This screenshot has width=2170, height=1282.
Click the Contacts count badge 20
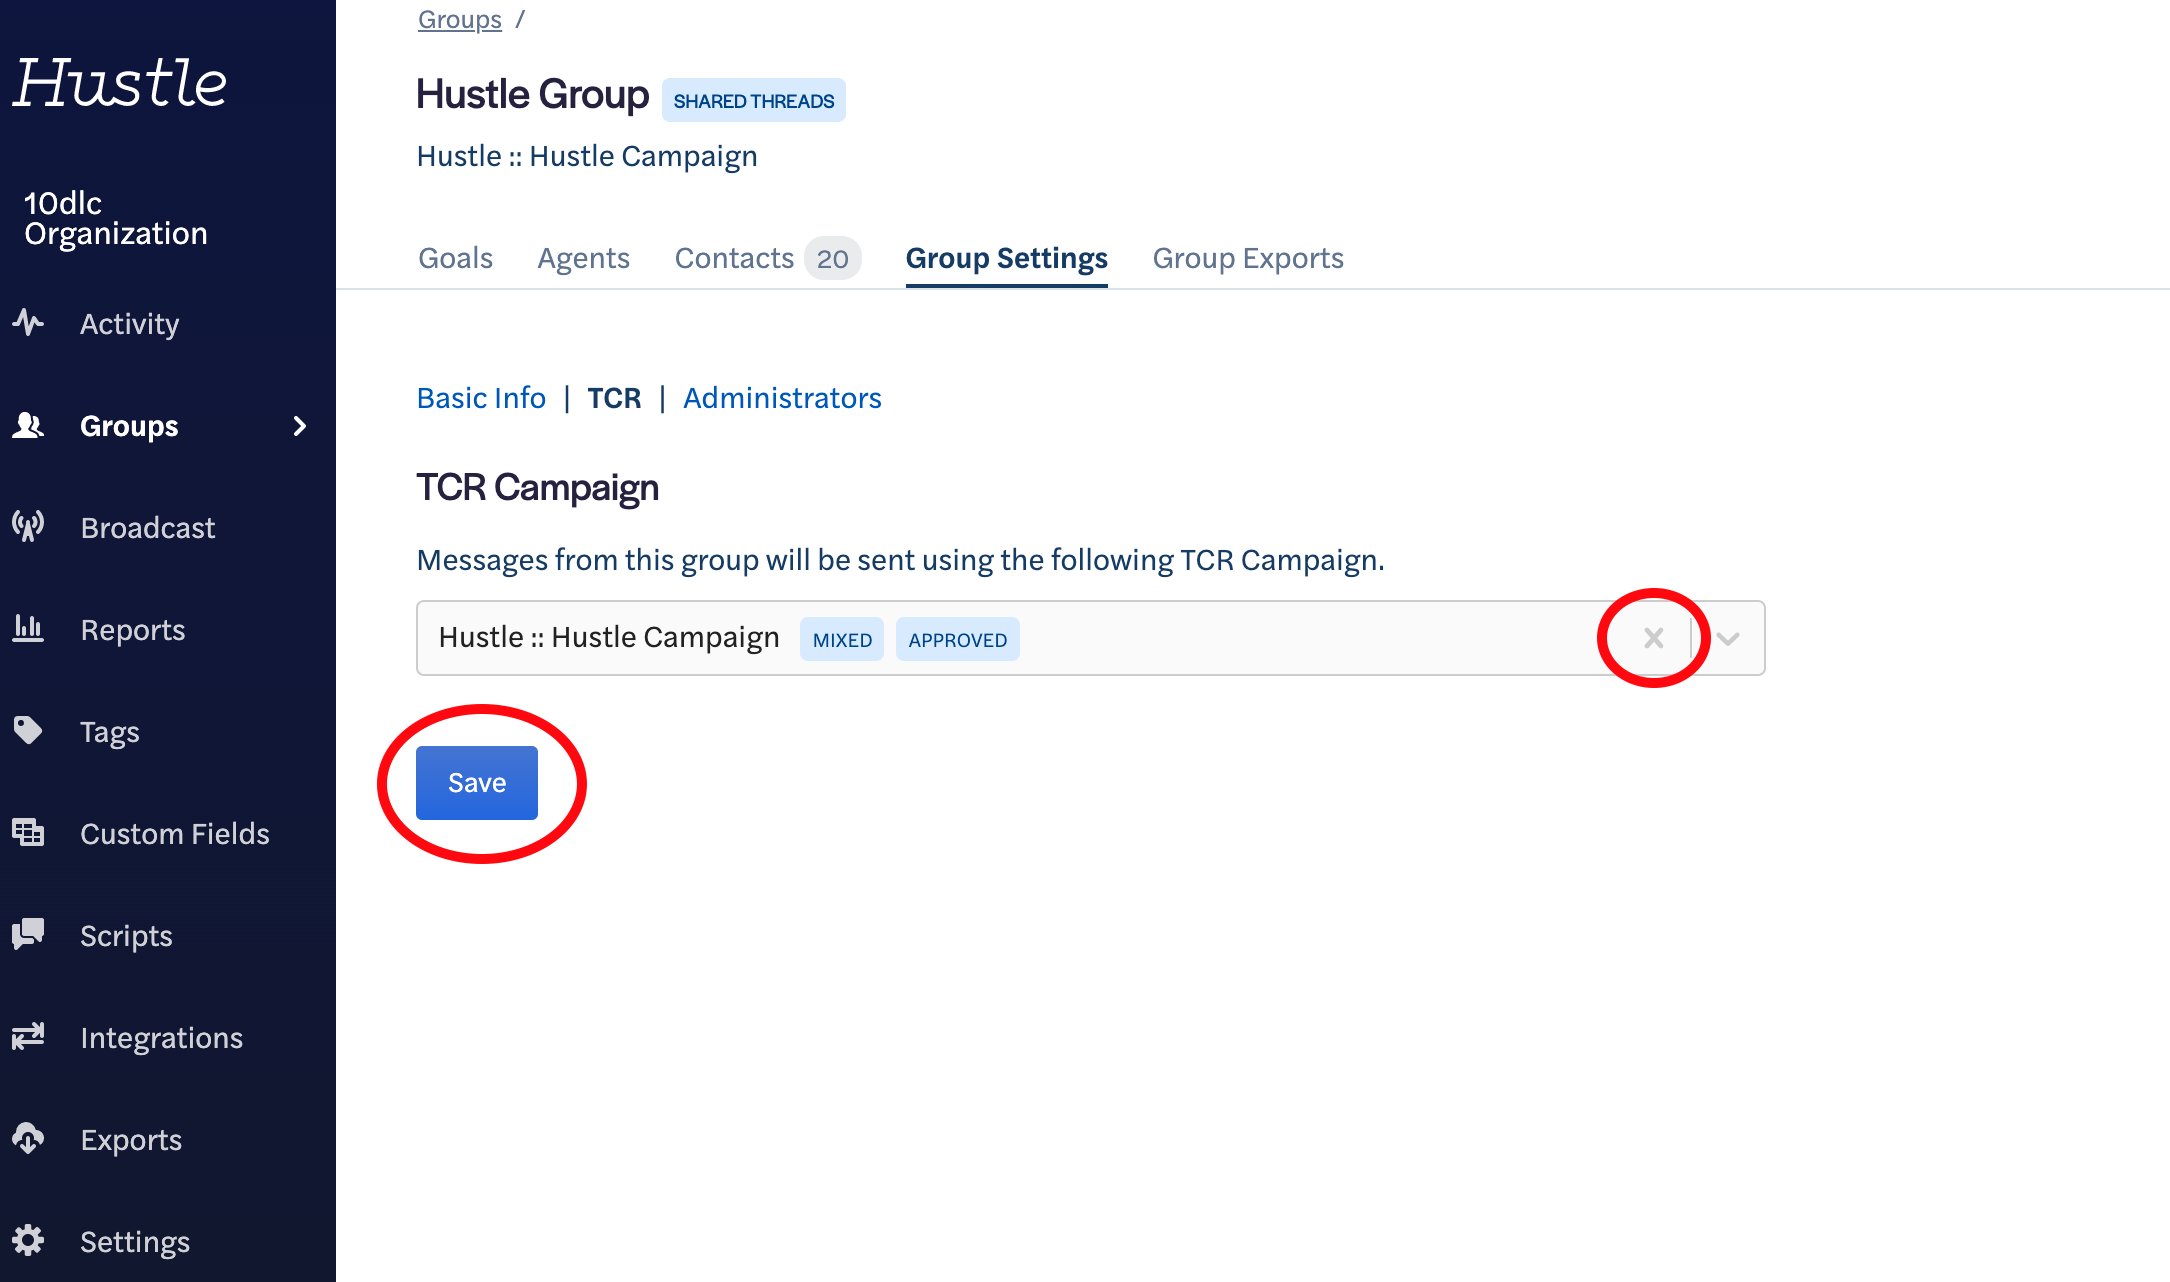coord(833,259)
